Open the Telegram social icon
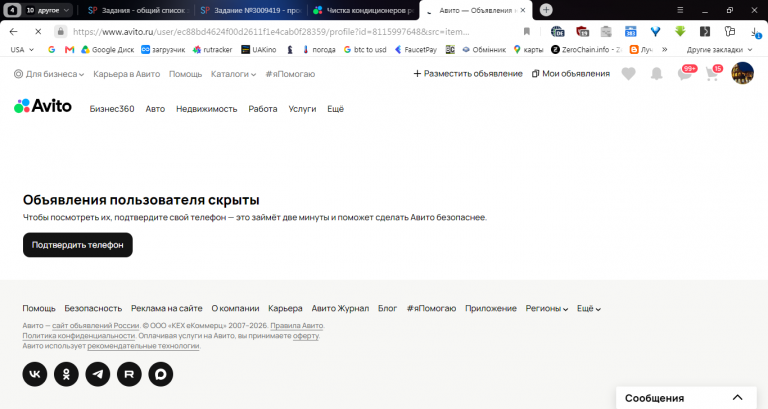Viewport: 768px width, 409px height. (x=98, y=374)
